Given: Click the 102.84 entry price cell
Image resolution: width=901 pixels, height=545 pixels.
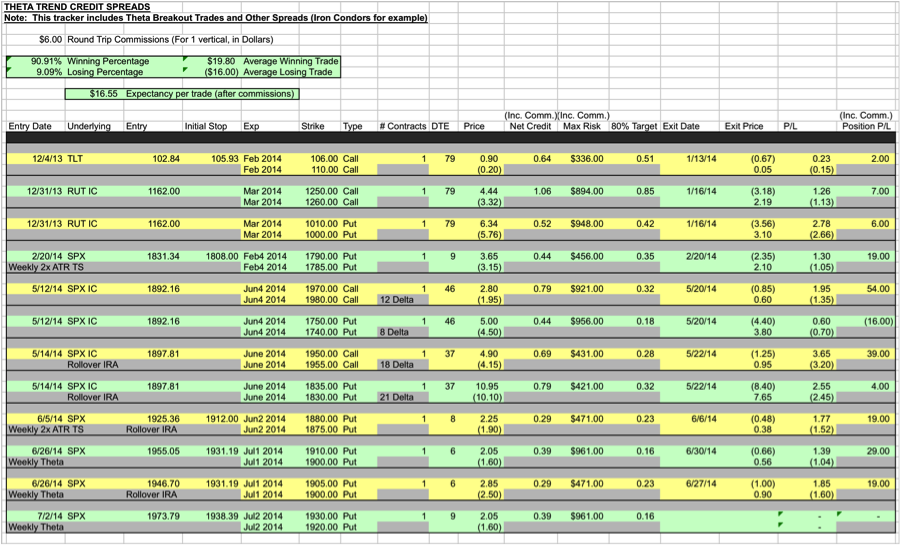Looking at the screenshot, I should 165,159.
